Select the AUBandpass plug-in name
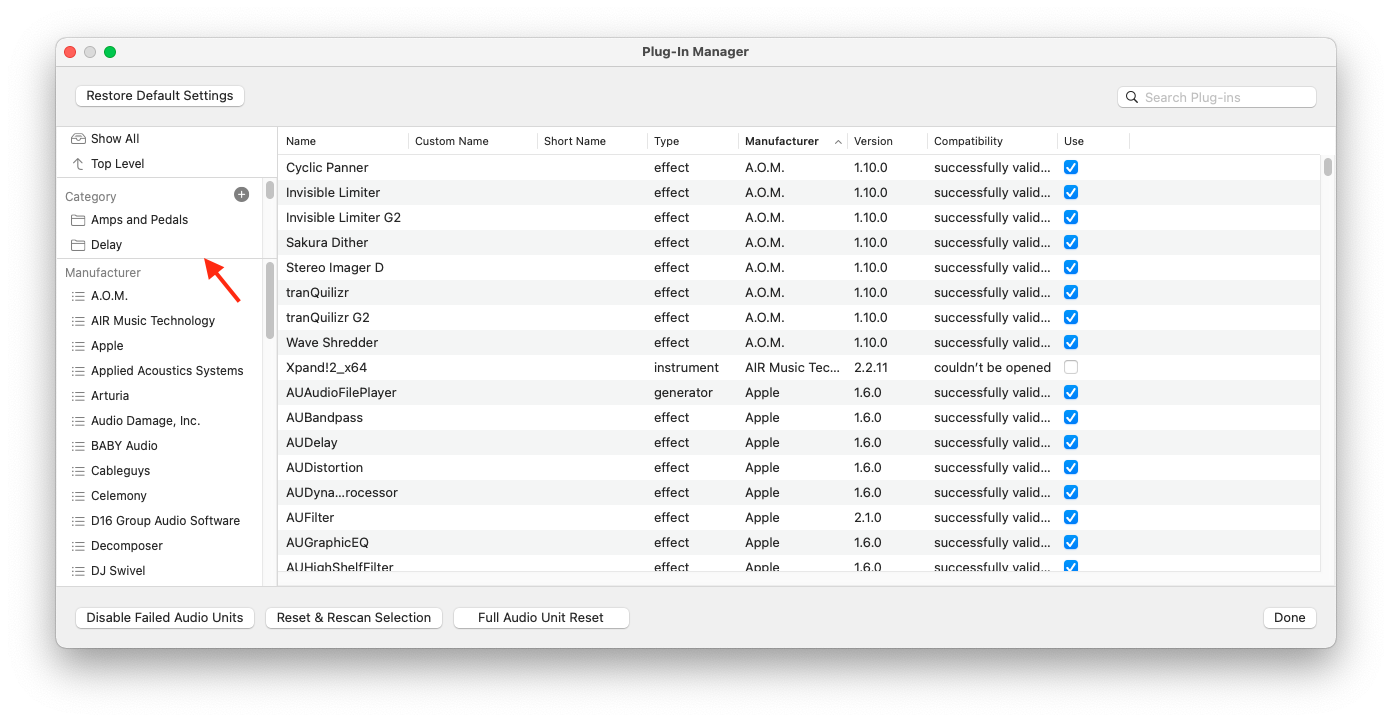1392x722 pixels. click(x=325, y=417)
